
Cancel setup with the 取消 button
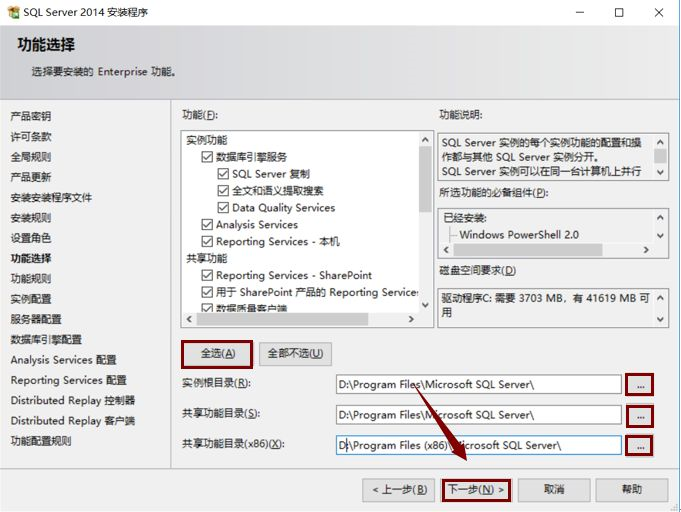pyautogui.click(x=554, y=490)
